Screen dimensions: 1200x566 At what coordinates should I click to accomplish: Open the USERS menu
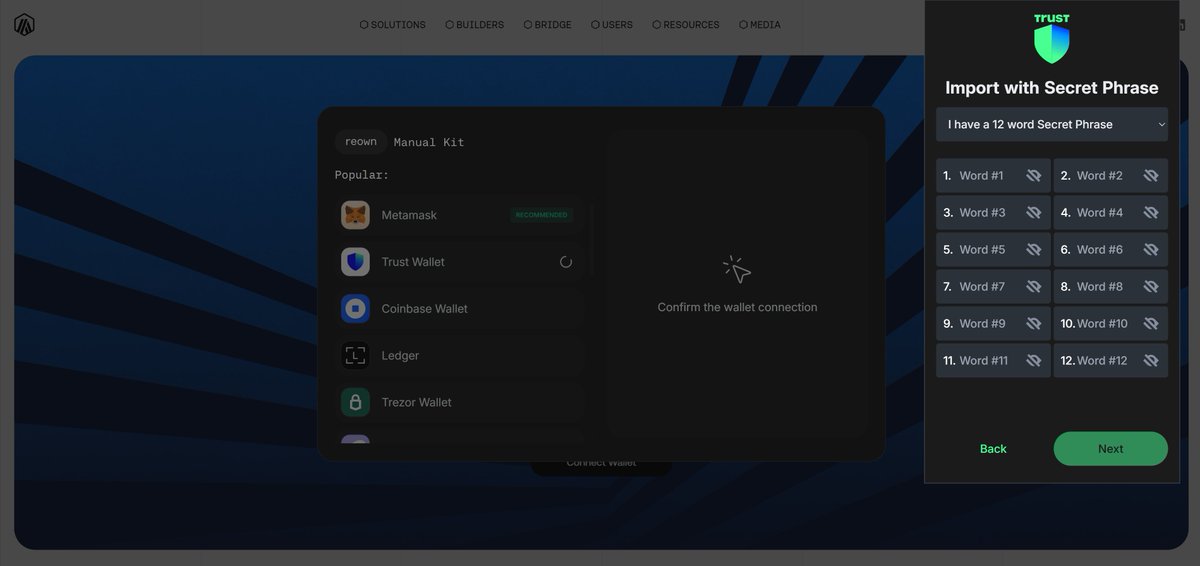pyautogui.click(x=612, y=25)
